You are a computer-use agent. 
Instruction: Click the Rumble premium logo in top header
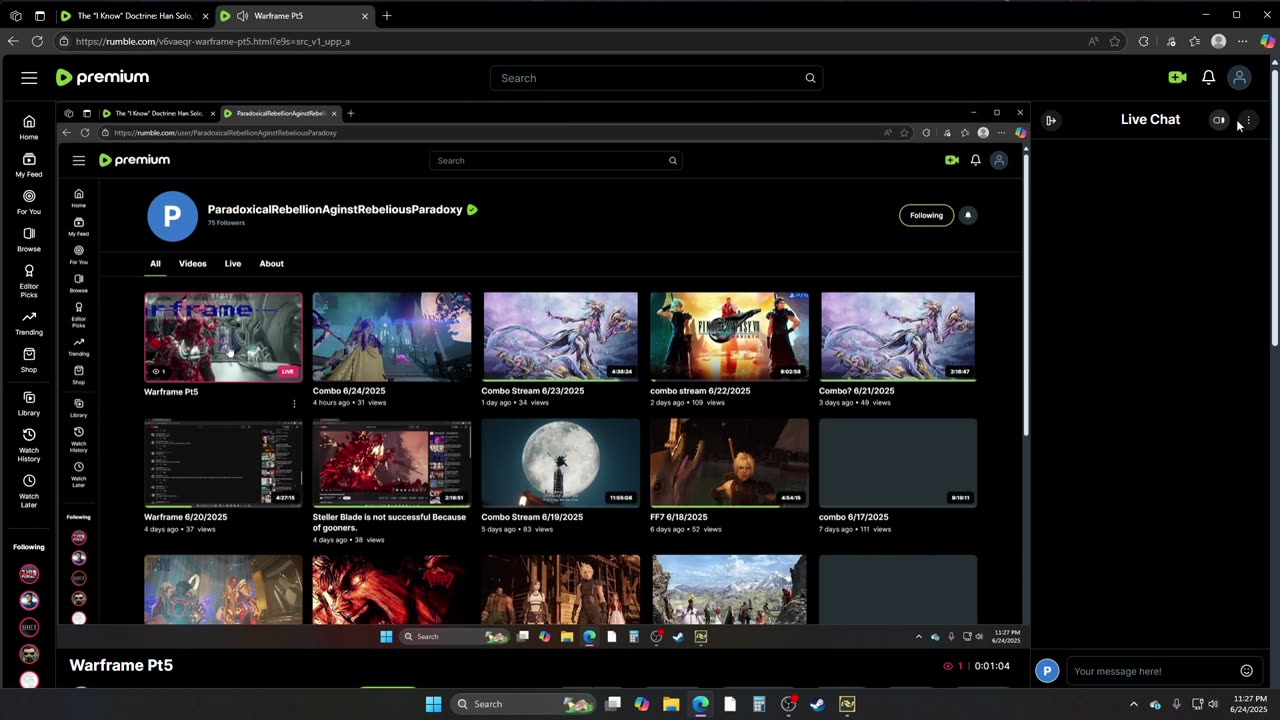click(102, 77)
